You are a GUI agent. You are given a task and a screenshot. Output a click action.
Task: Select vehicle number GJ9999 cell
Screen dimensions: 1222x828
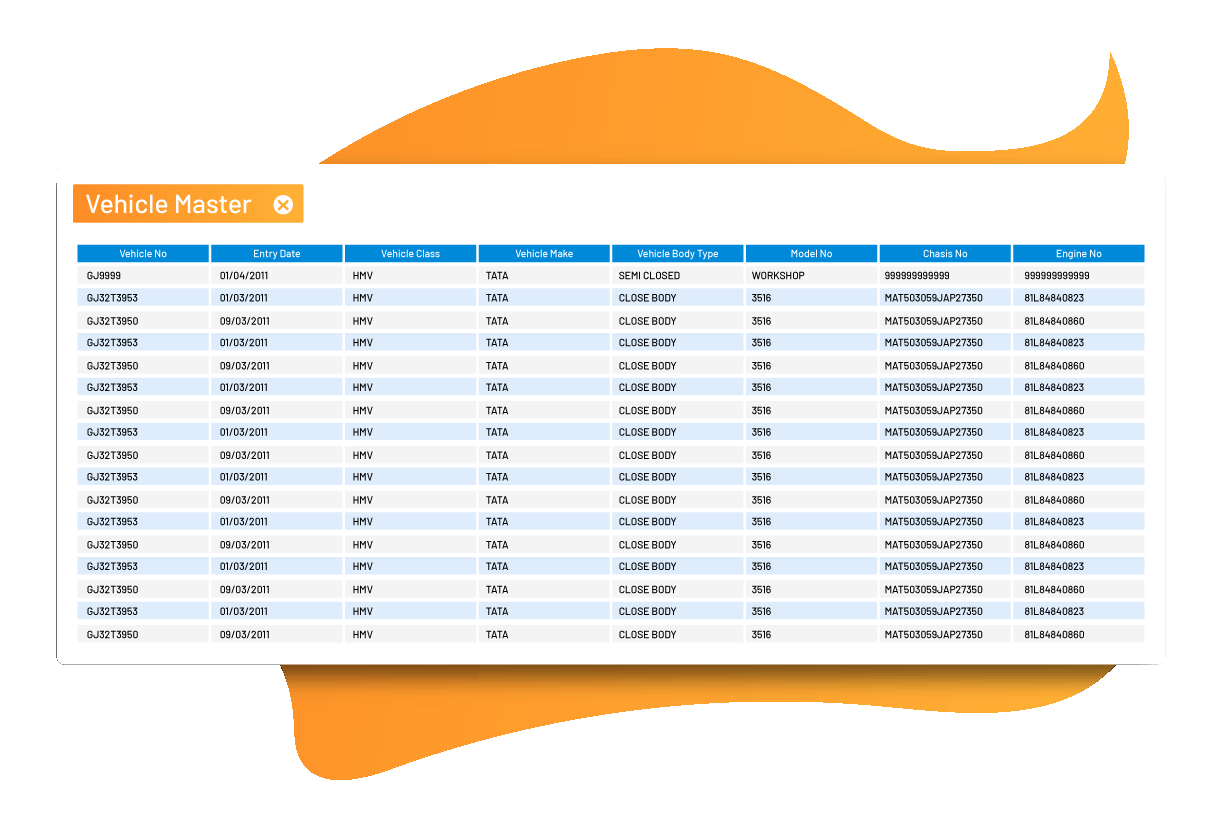coord(104,276)
